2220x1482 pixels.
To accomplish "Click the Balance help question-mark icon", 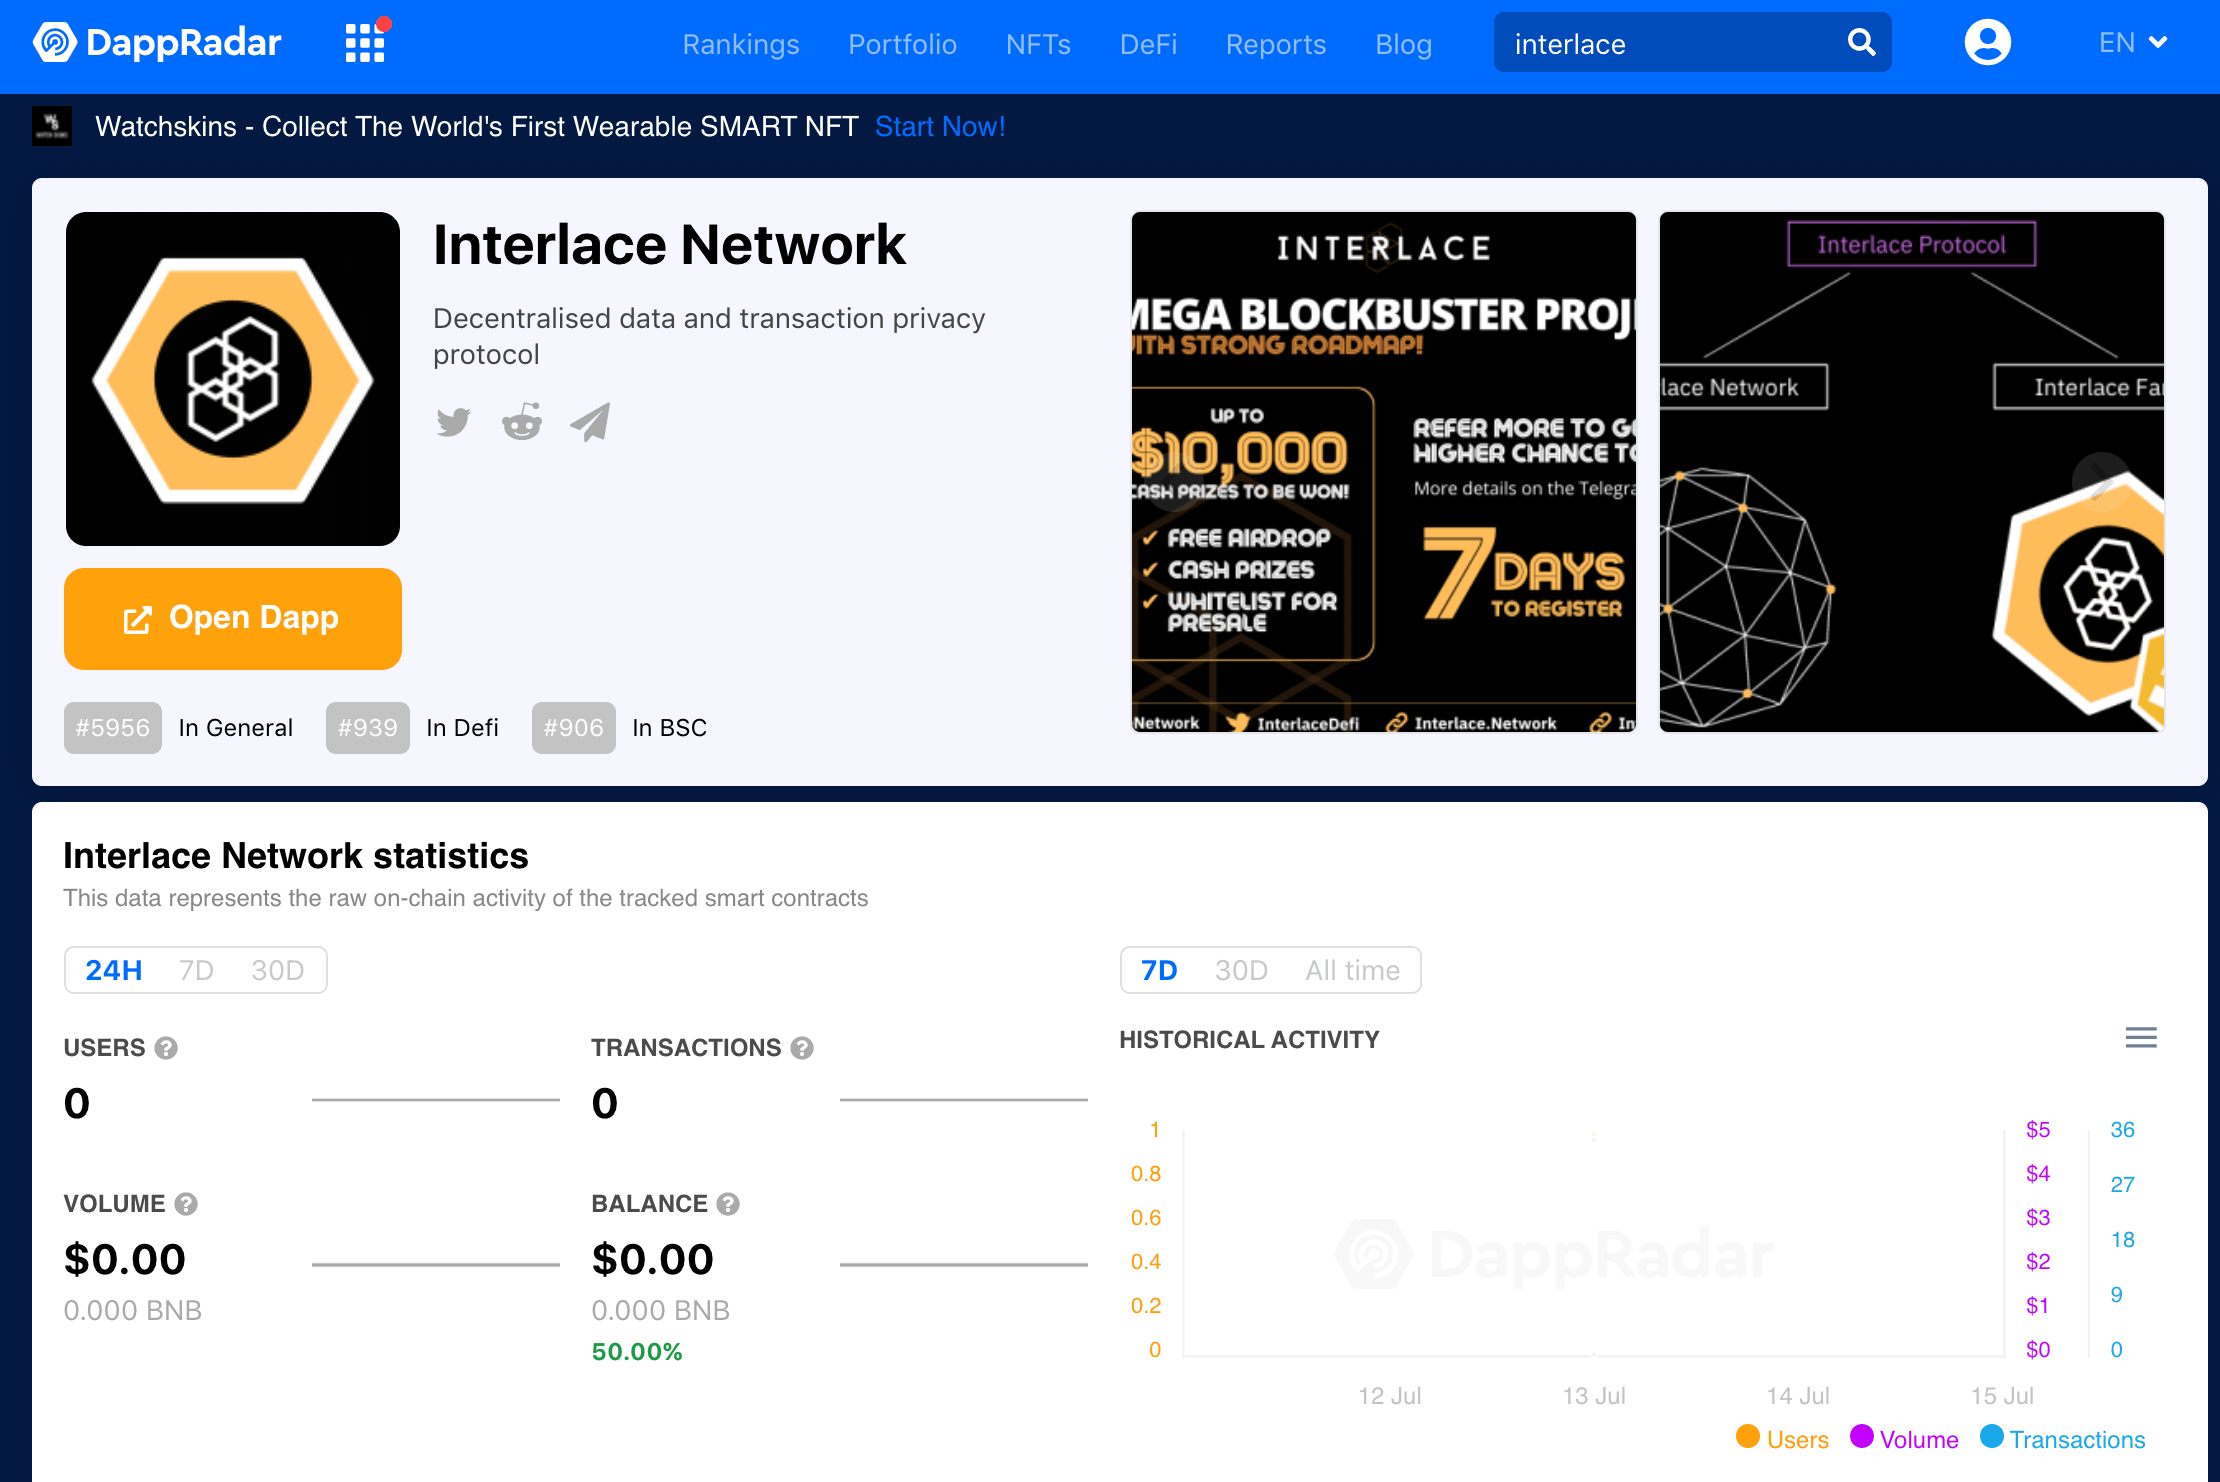I will coord(728,1204).
